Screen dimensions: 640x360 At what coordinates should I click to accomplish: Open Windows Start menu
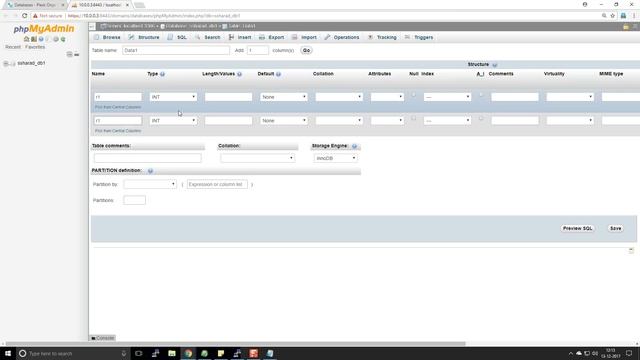pos(7,353)
